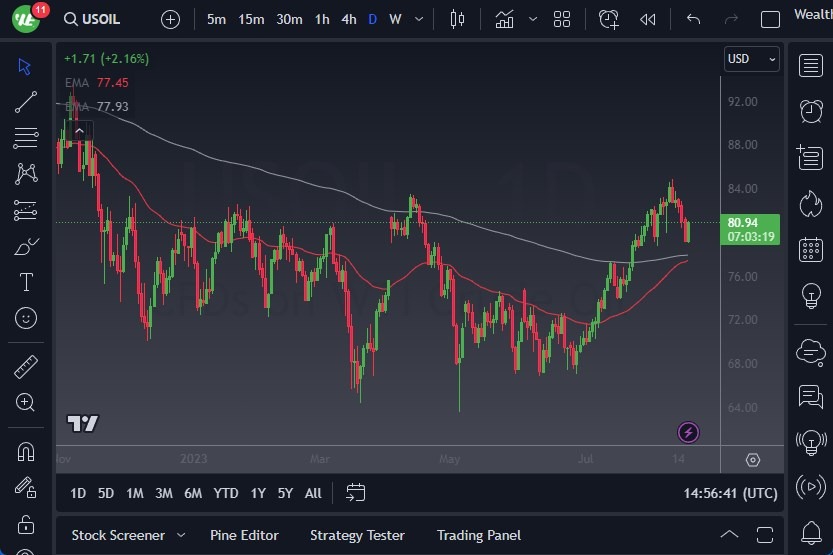Viewport: 833px width, 555px height.
Task: Expand the timeframe intervals dropdown chevron
Action: tap(419, 19)
